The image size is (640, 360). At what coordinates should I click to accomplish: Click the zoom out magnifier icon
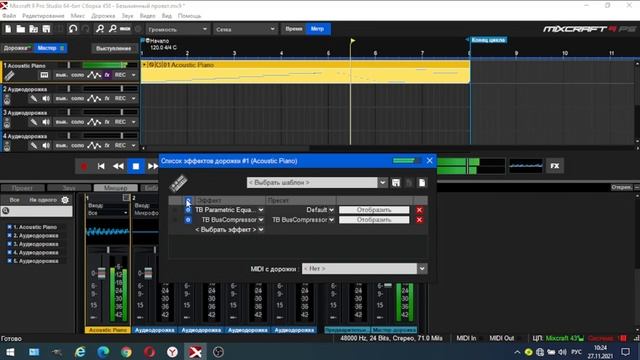pos(113,29)
